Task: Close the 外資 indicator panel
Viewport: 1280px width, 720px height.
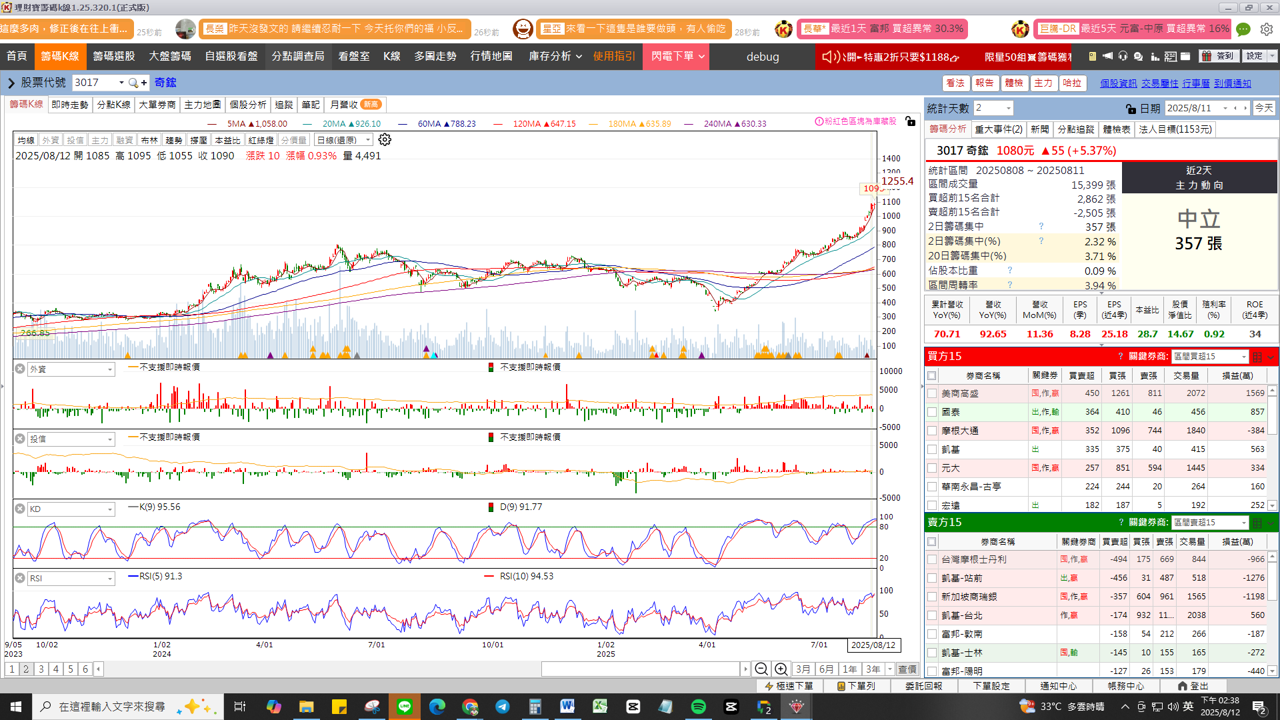Action: 19,369
